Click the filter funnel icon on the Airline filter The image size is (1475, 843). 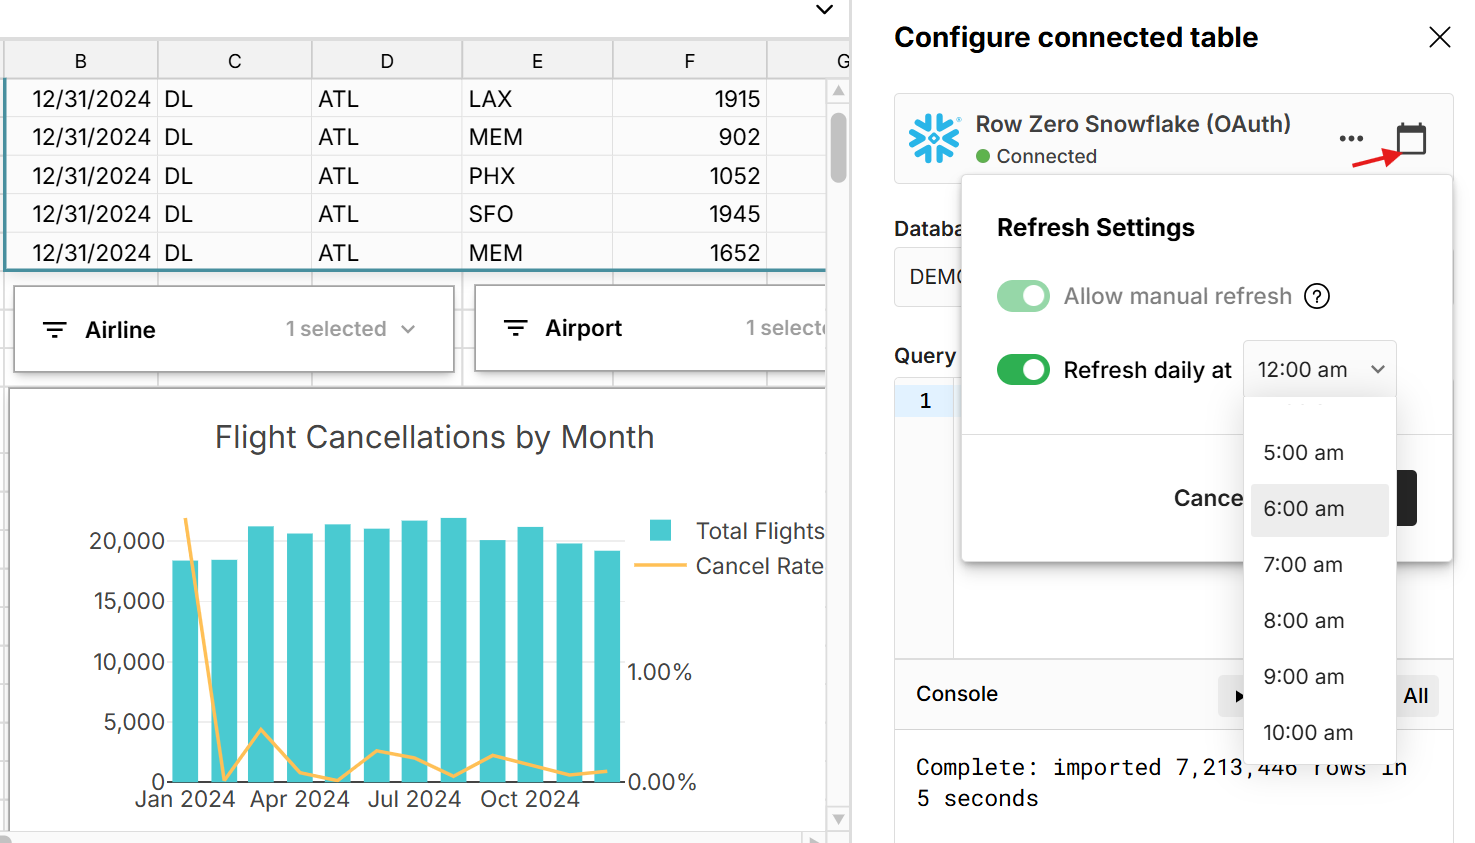(55, 329)
